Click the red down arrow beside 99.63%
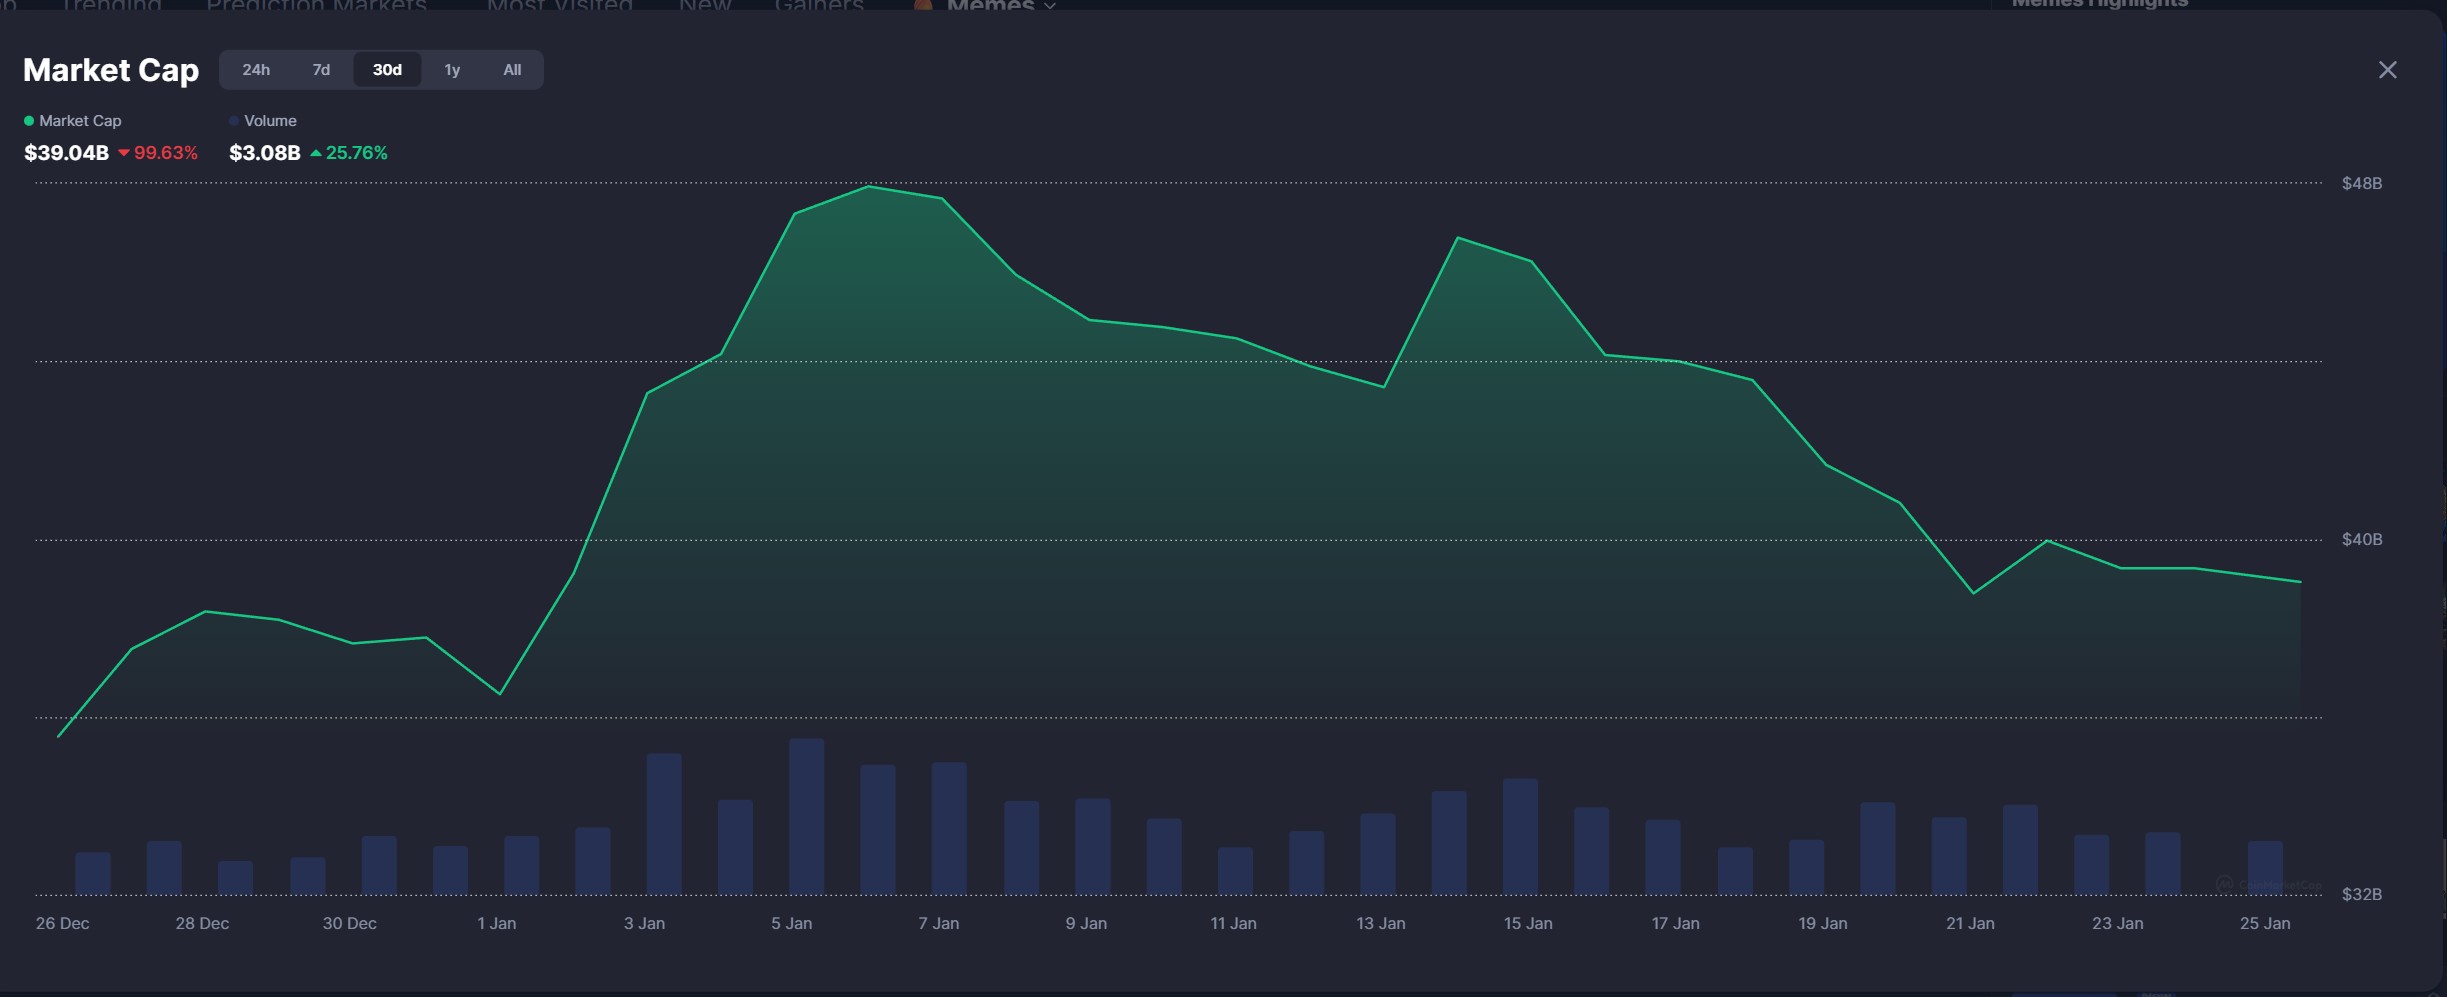 (124, 153)
